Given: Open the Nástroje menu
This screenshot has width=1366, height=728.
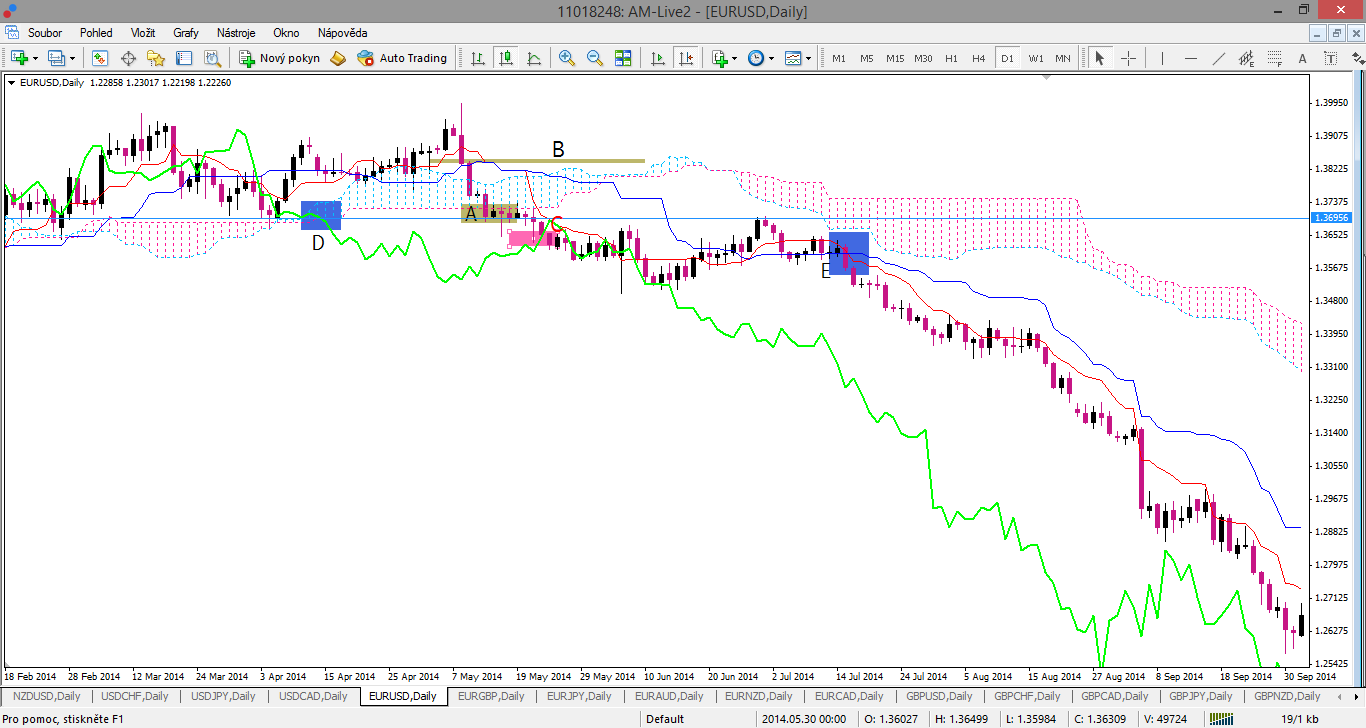Looking at the screenshot, I should coord(236,33).
